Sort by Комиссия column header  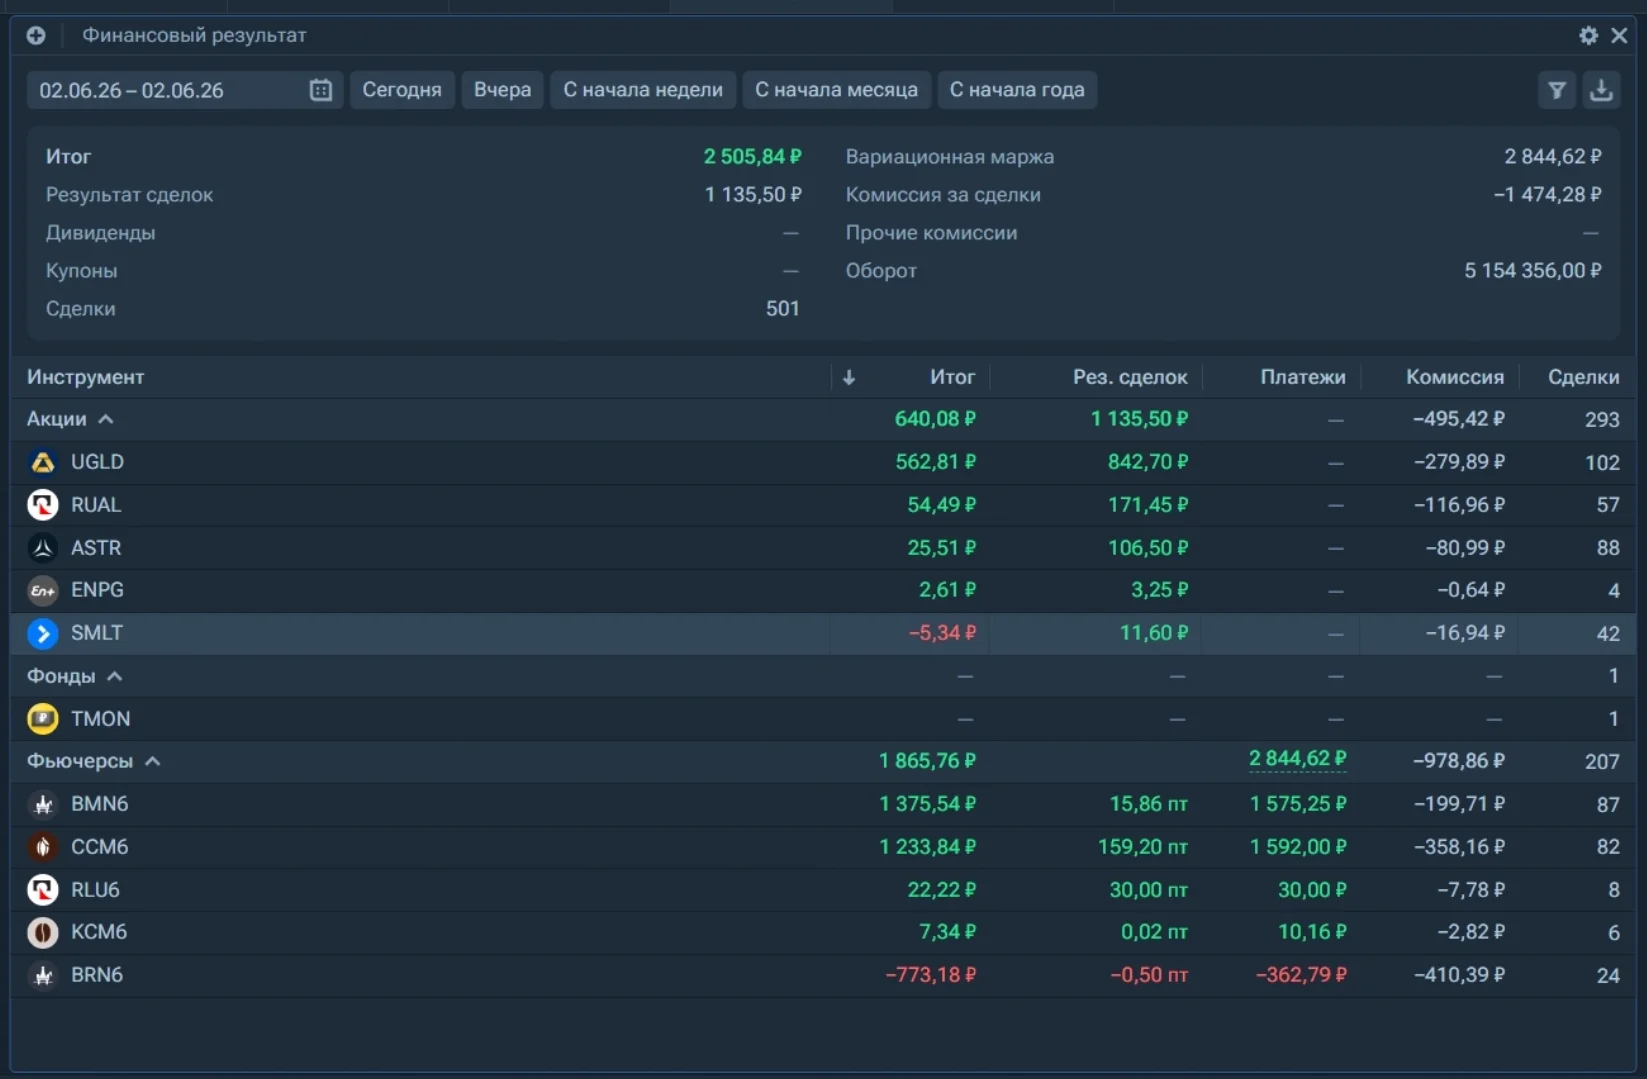(1454, 377)
